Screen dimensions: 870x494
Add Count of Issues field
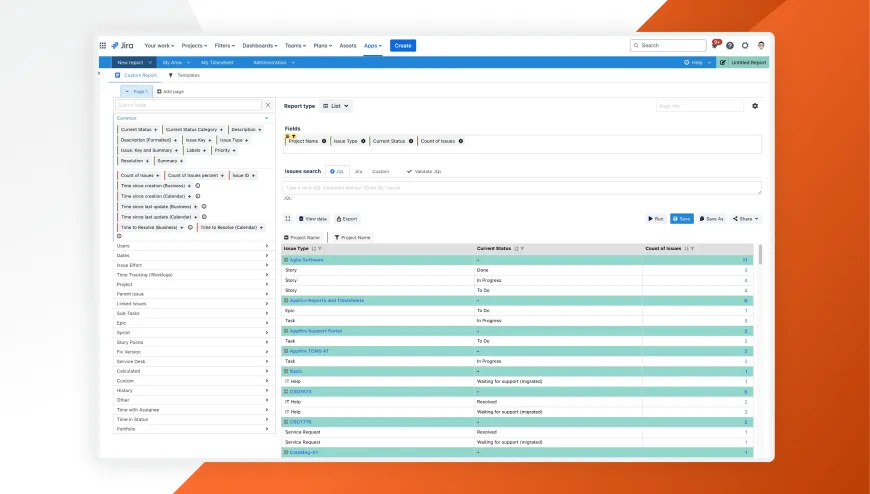(157, 175)
